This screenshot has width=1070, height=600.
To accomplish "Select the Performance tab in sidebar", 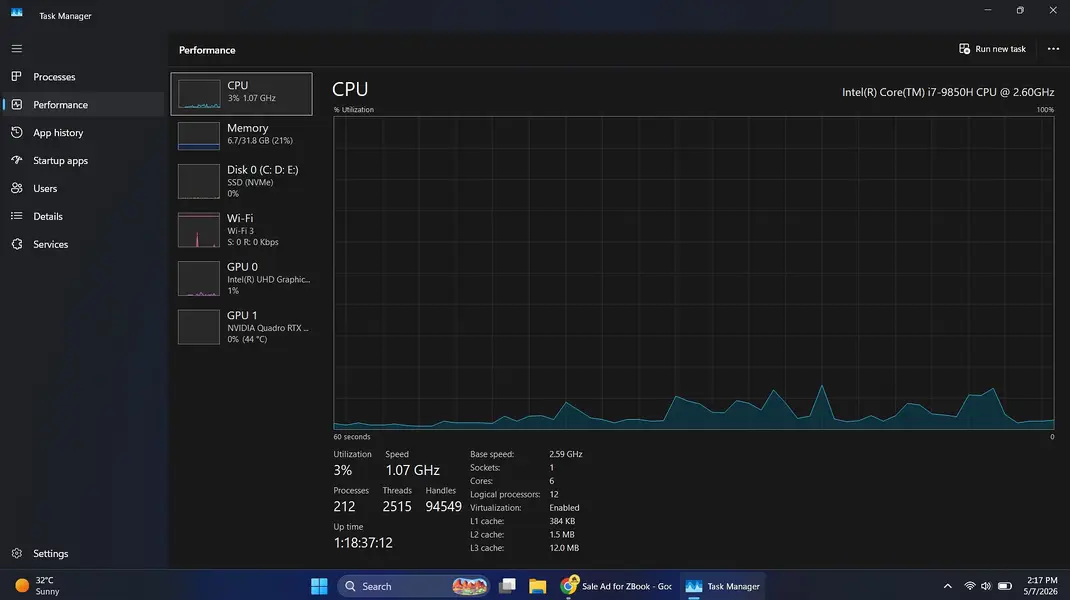I will click(84, 104).
